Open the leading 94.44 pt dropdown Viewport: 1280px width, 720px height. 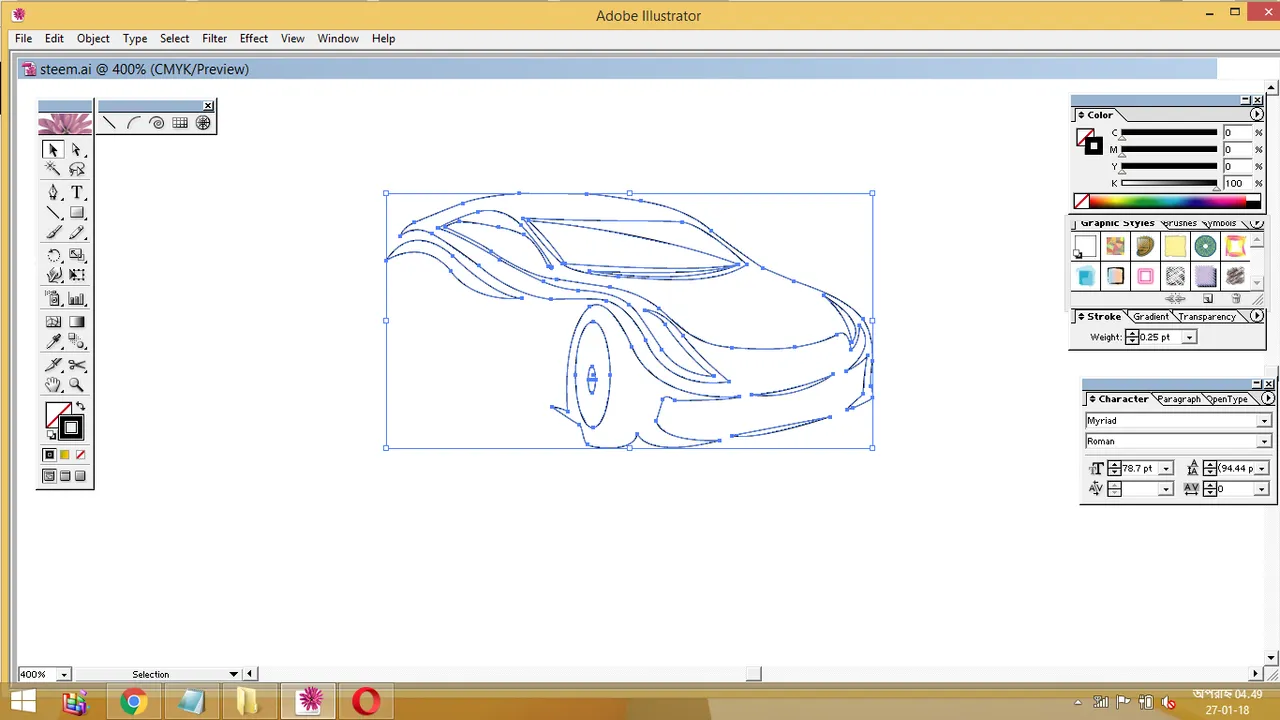pyautogui.click(x=1263, y=469)
